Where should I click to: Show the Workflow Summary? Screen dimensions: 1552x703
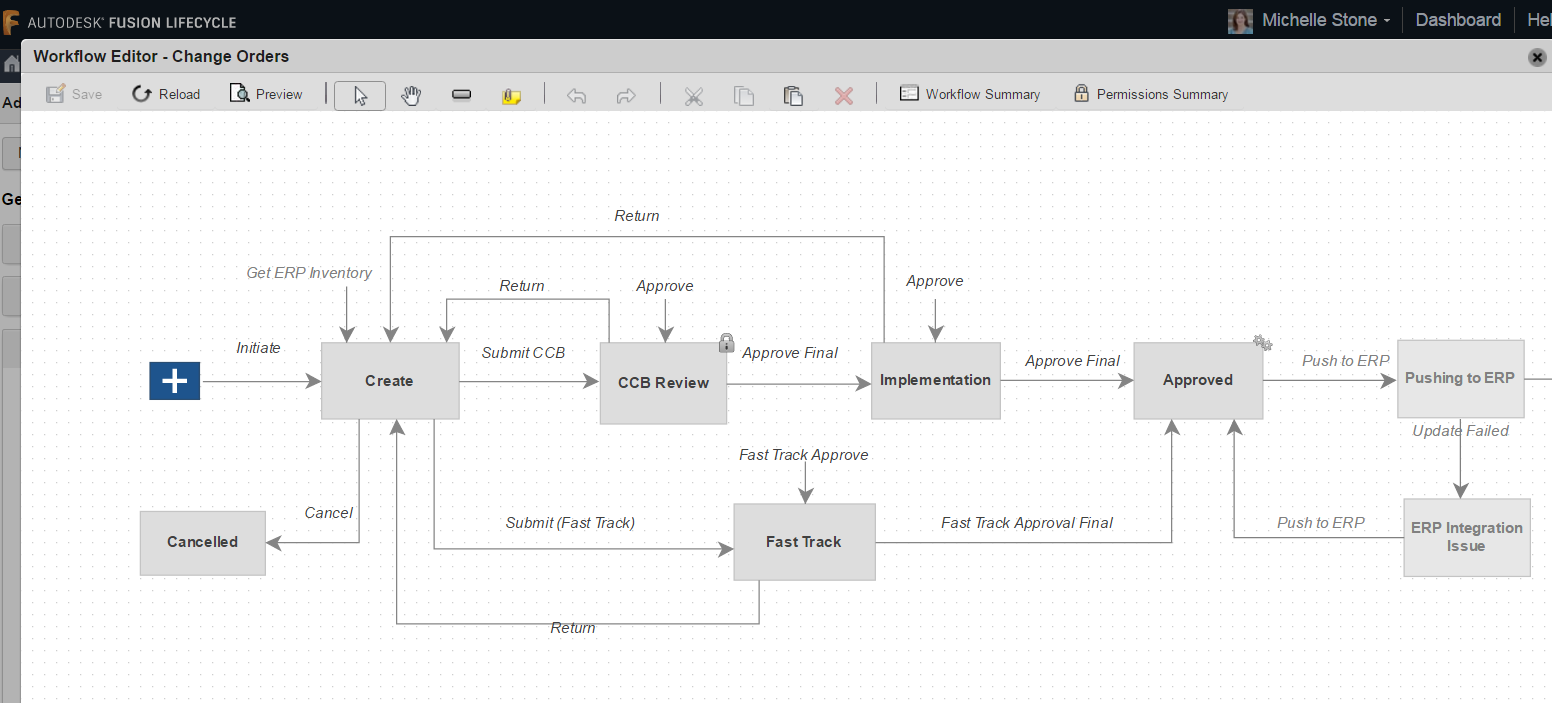(x=969, y=93)
